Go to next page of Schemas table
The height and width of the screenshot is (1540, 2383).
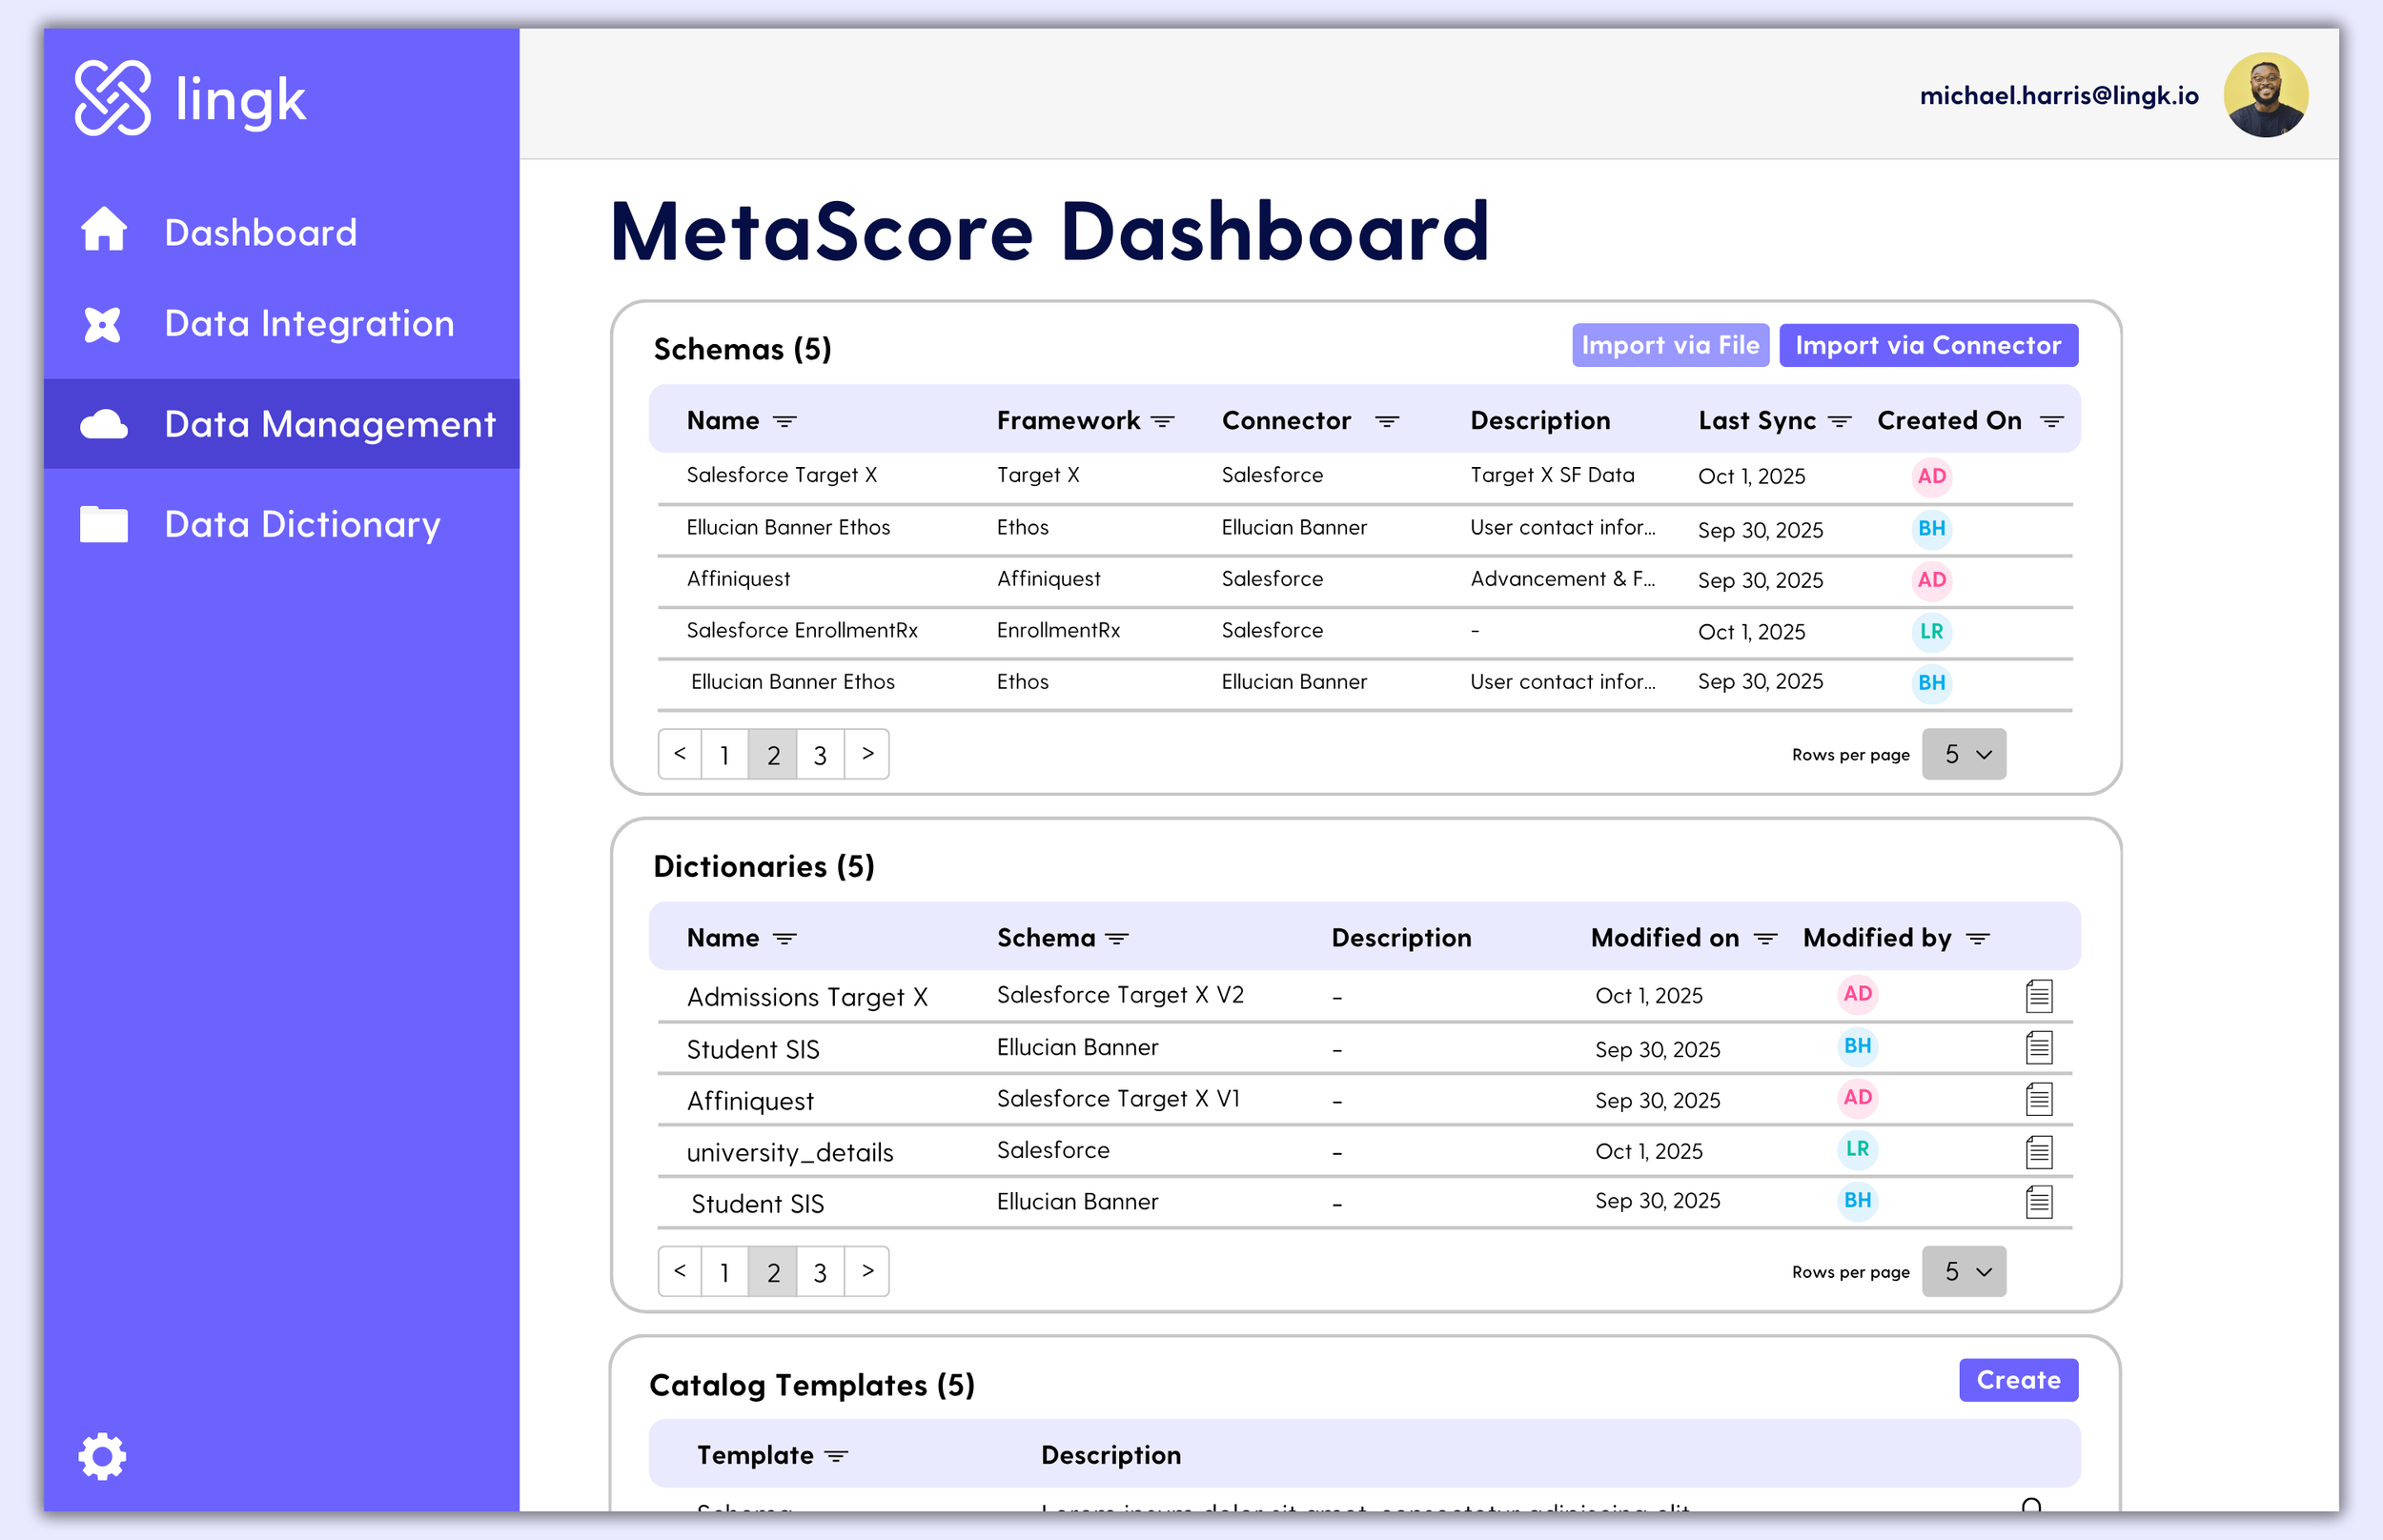867,754
